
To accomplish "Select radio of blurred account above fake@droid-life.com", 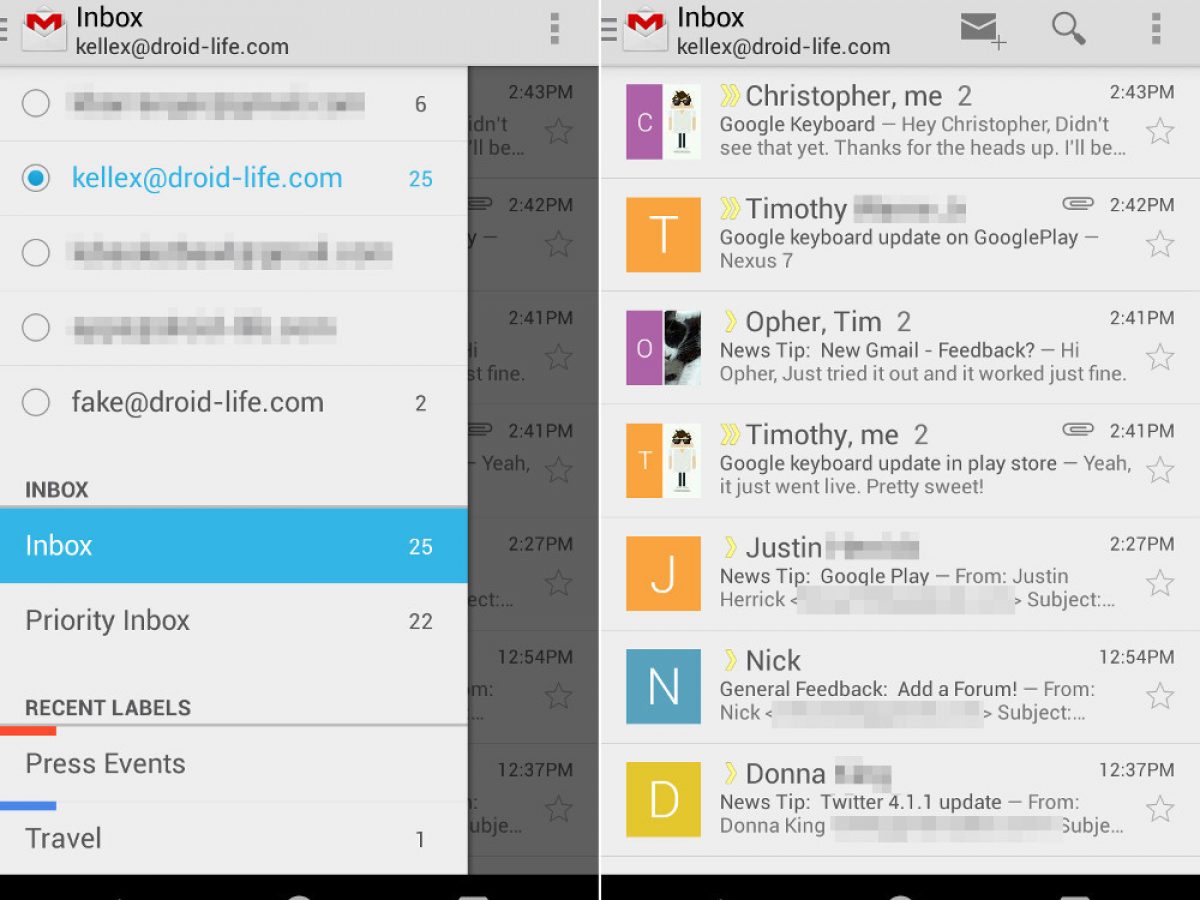I will click(36, 327).
